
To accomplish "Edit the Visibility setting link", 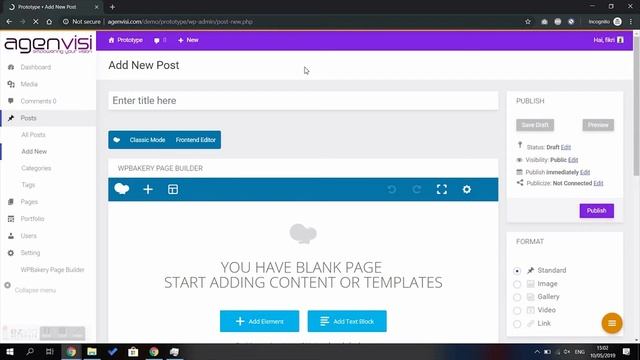I will 573,160.
